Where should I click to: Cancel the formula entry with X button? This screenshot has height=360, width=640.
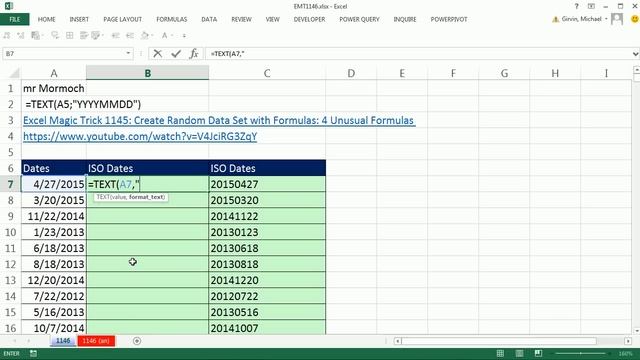tap(158, 53)
